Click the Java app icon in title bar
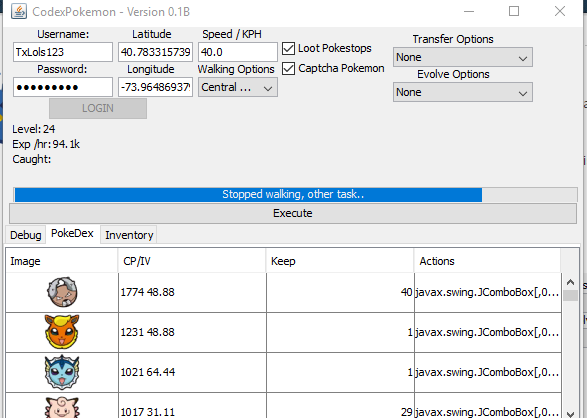Screen dimensions: 587x418 pyautogui.click(x=19, y=11)
